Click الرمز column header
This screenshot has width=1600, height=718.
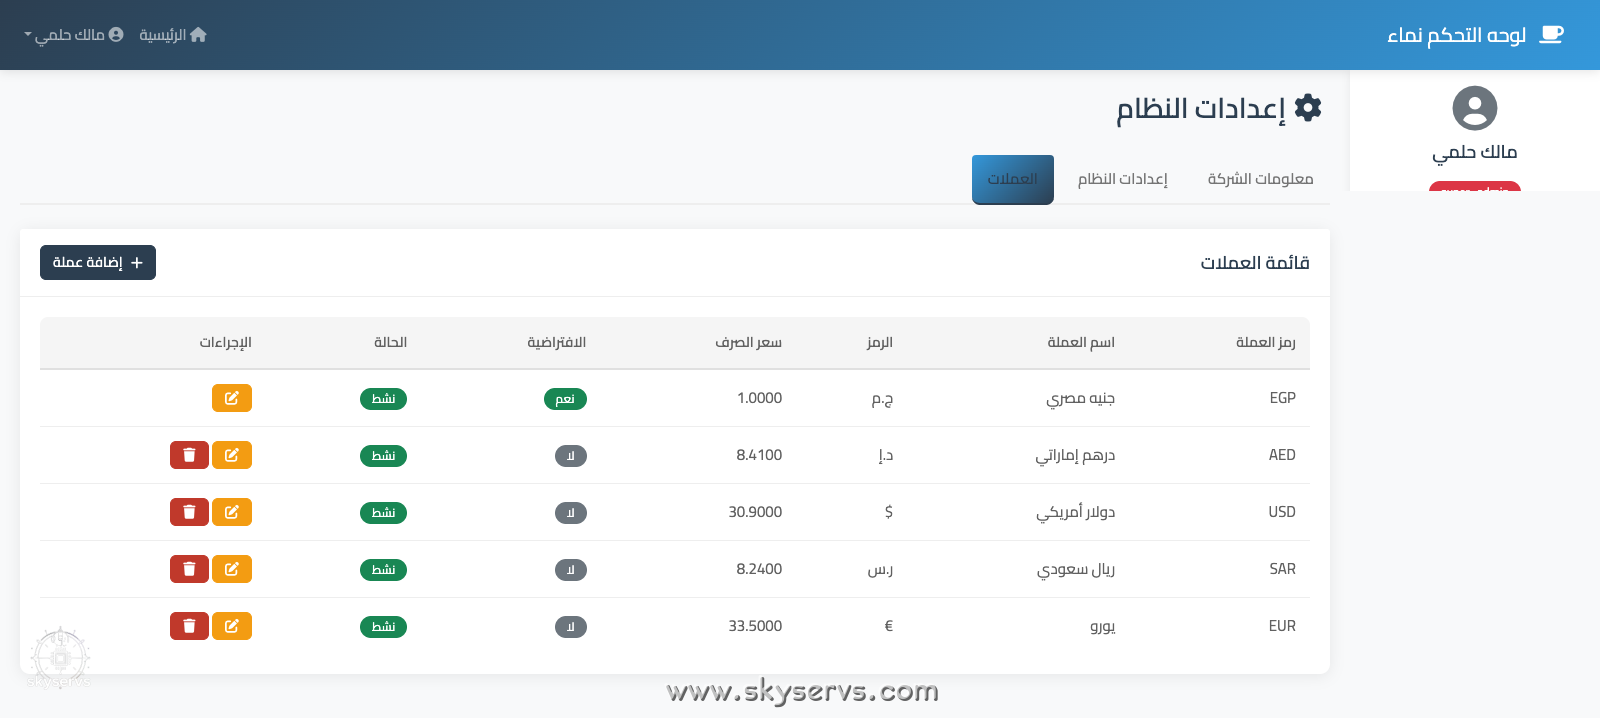pos(880,342)
